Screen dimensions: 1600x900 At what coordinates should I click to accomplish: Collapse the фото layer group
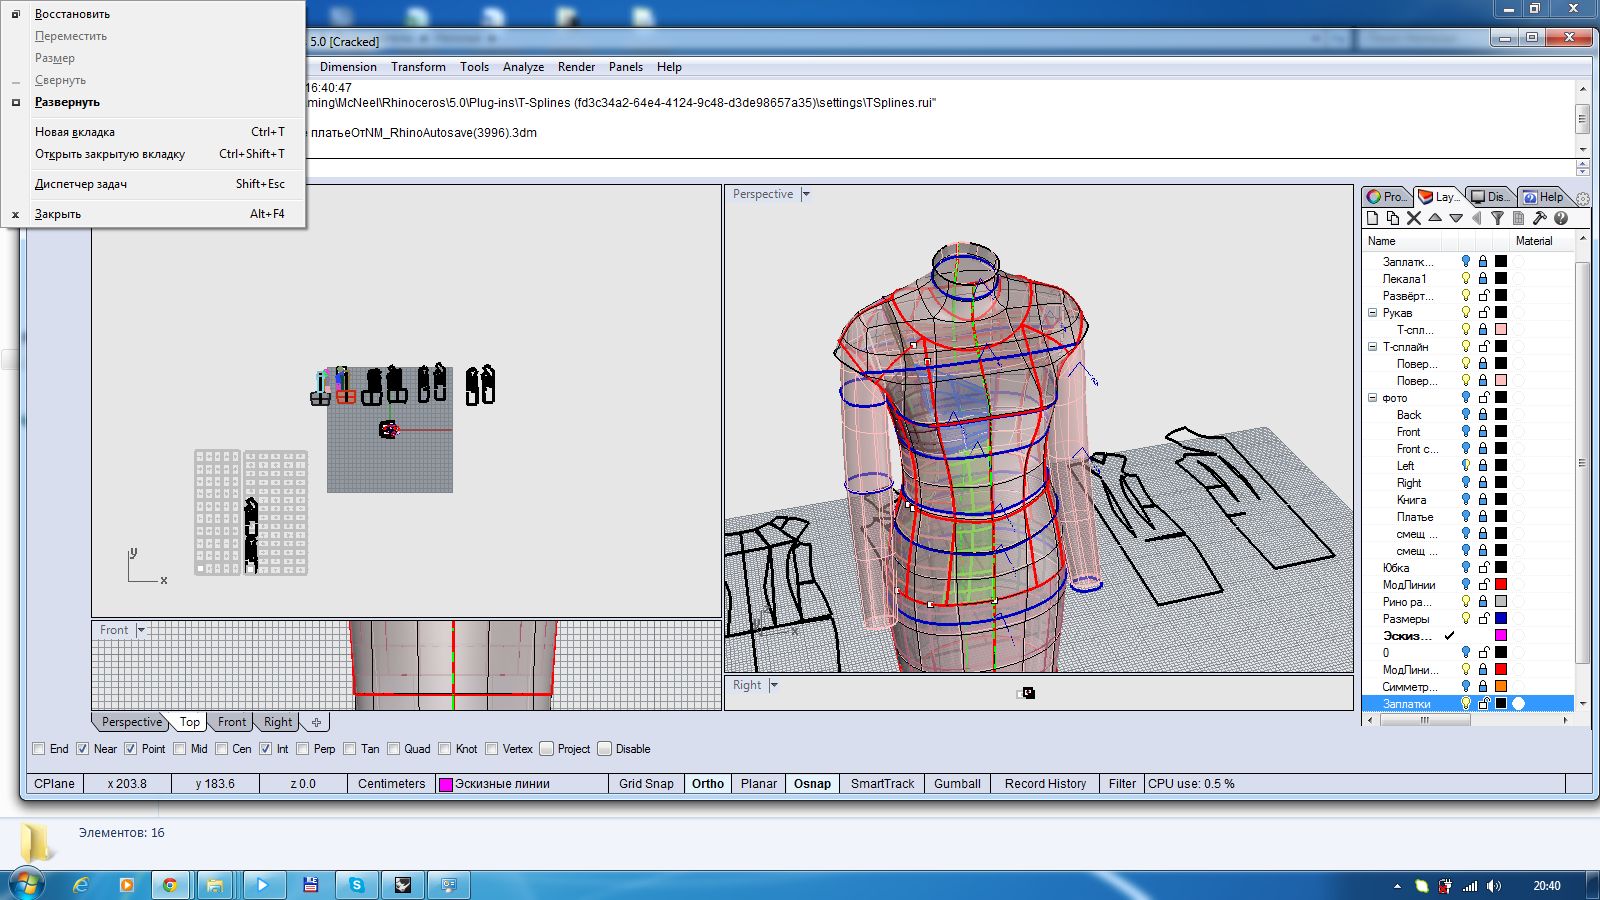click(1373, 398)
